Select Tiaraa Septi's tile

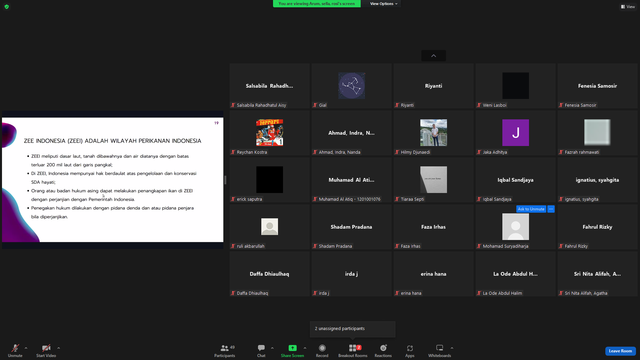pyautogui.click(x=433, y=180)
